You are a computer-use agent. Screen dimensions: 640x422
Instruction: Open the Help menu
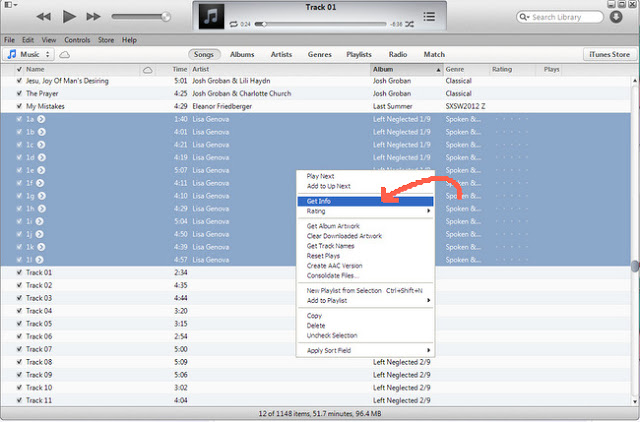[129, 40]
